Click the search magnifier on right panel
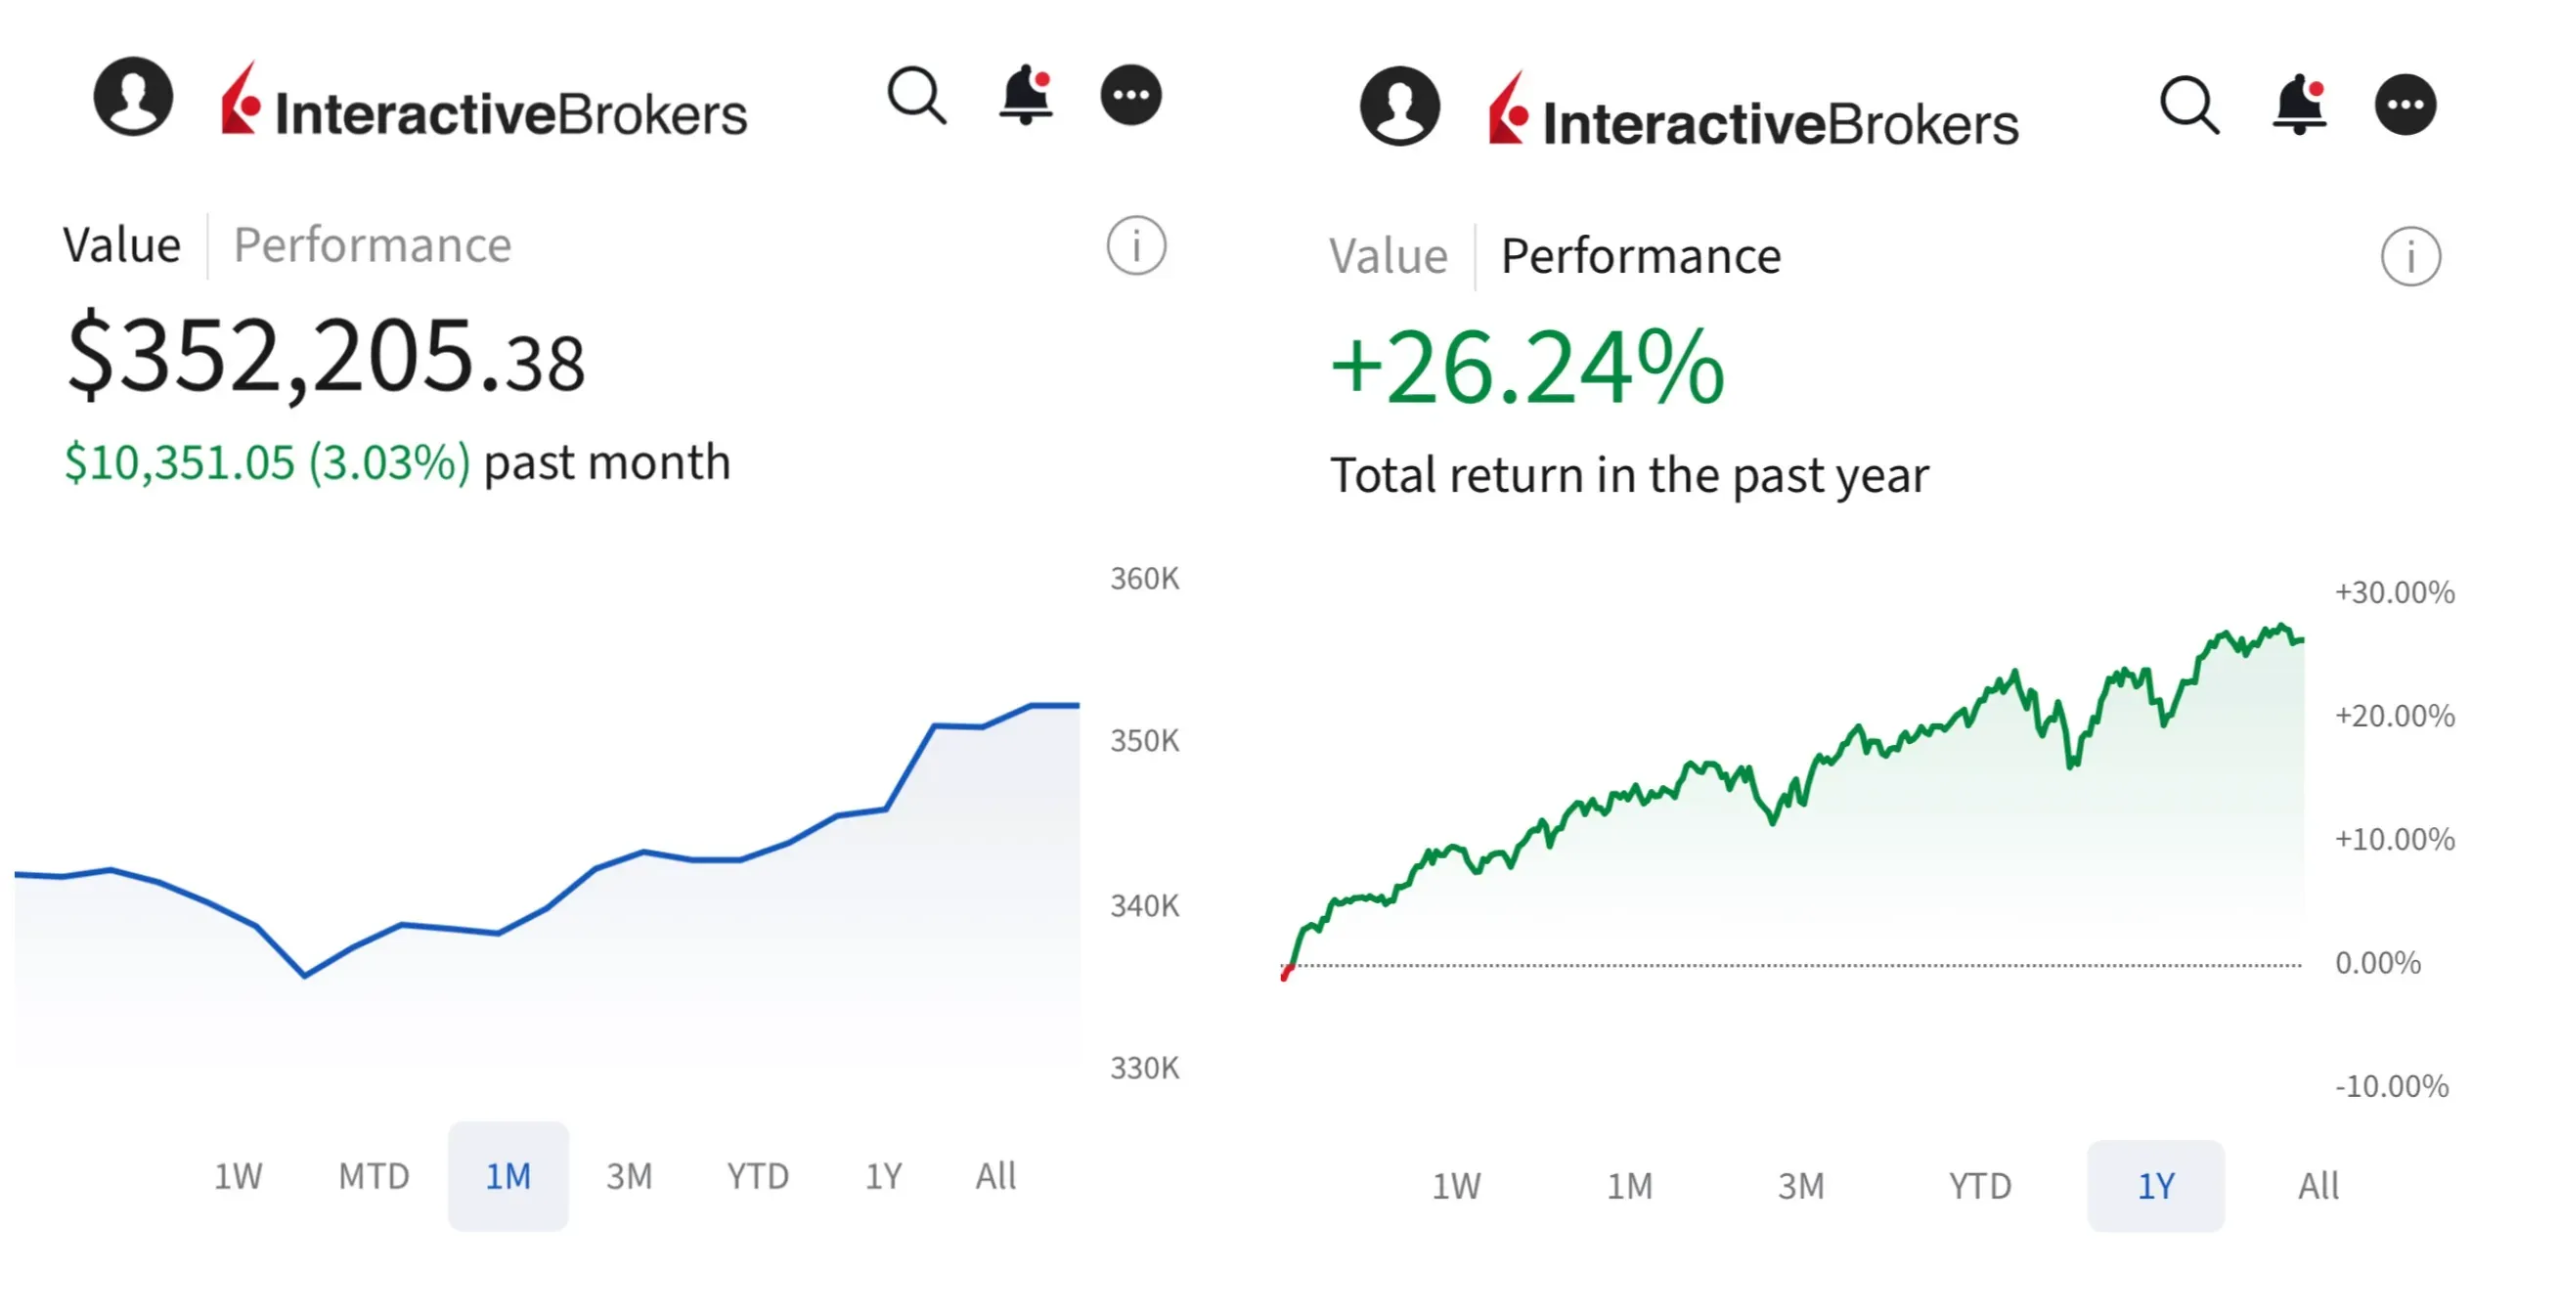 (2188, 105)
